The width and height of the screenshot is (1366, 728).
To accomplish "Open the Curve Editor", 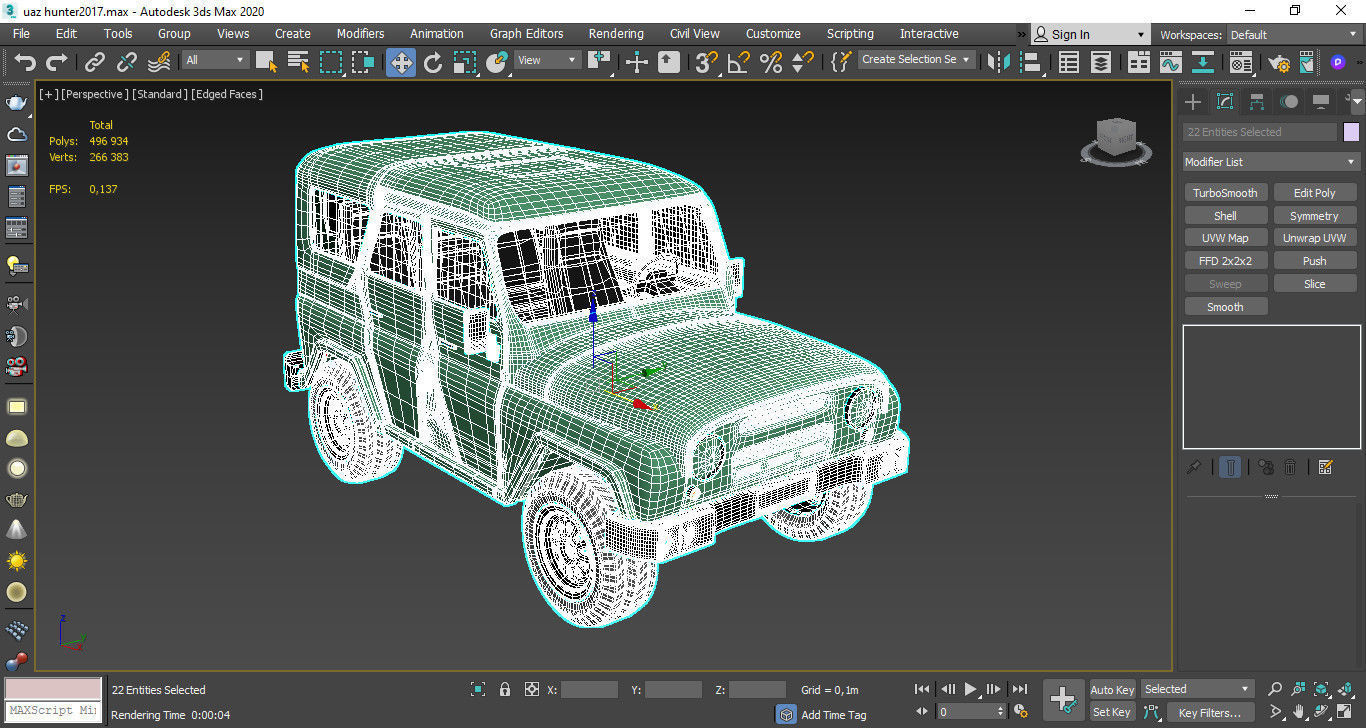I will [1171, 62].
